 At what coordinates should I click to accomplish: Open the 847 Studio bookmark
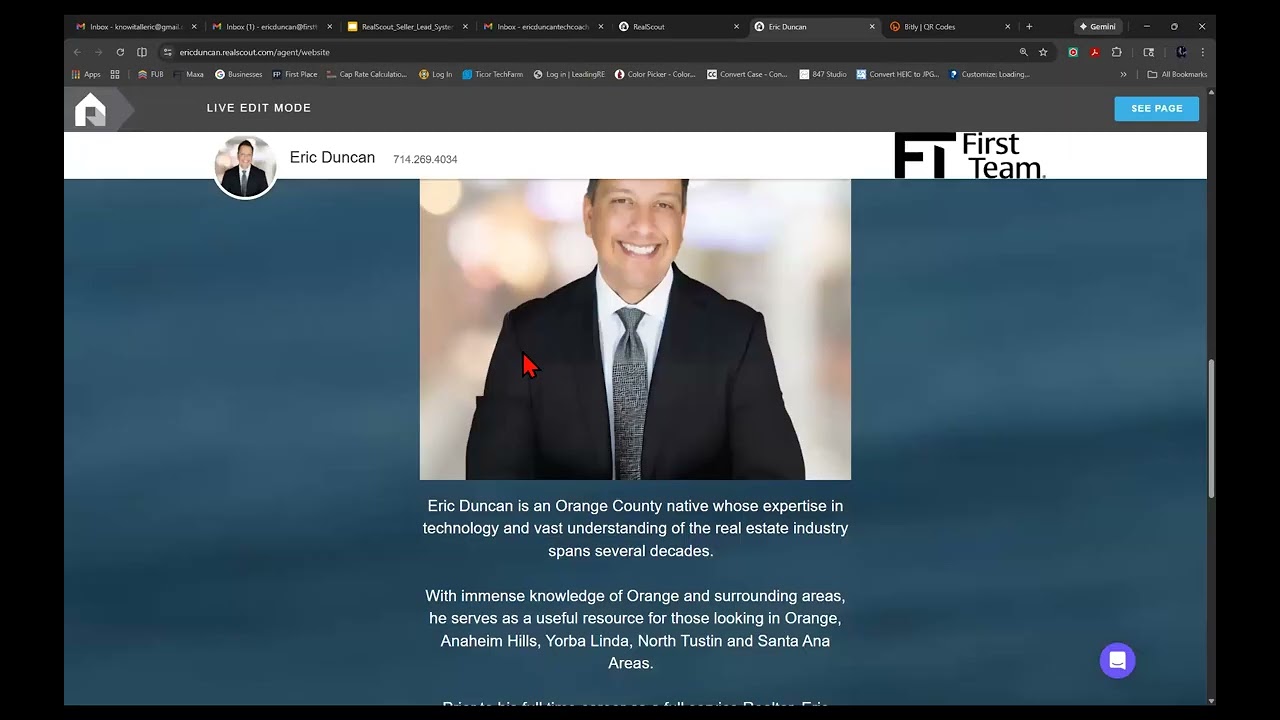tap(823, 74)
